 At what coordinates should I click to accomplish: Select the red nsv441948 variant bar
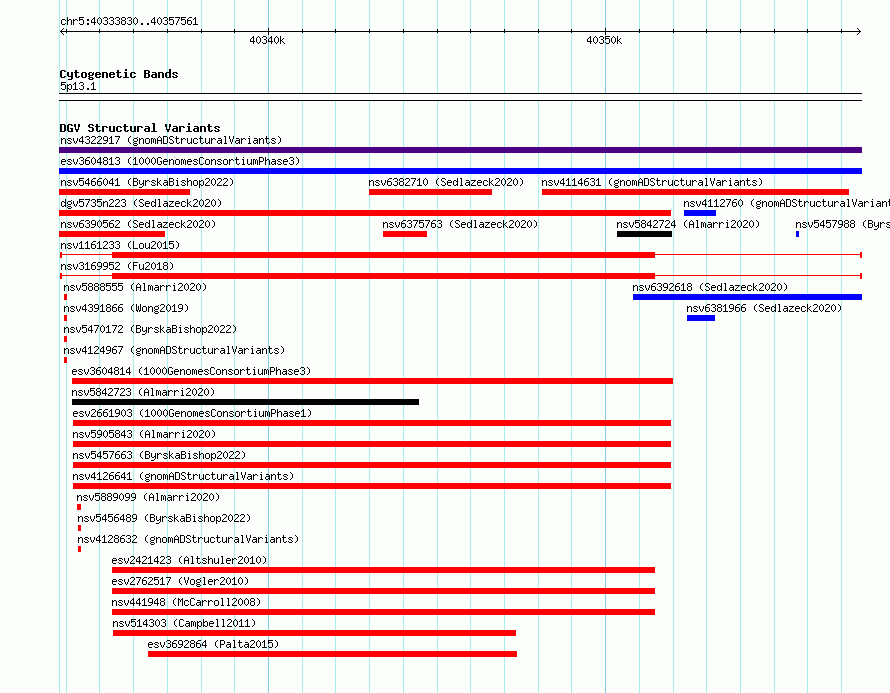click(384, 612)
